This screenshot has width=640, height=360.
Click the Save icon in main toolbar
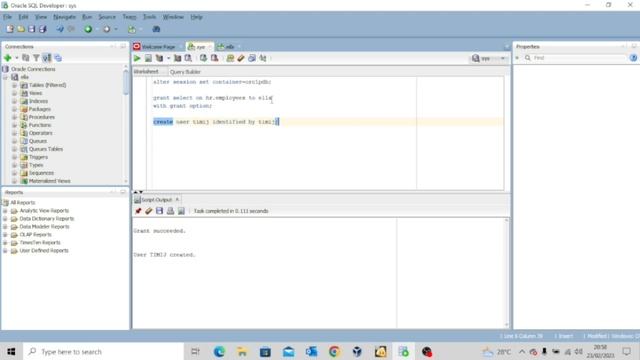click(31, 29)
